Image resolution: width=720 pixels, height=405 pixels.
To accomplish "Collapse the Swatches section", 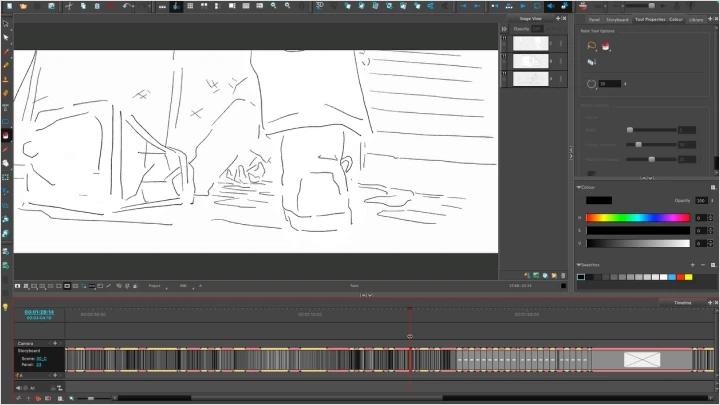I will pyautogui.click(x=578, y=264).
